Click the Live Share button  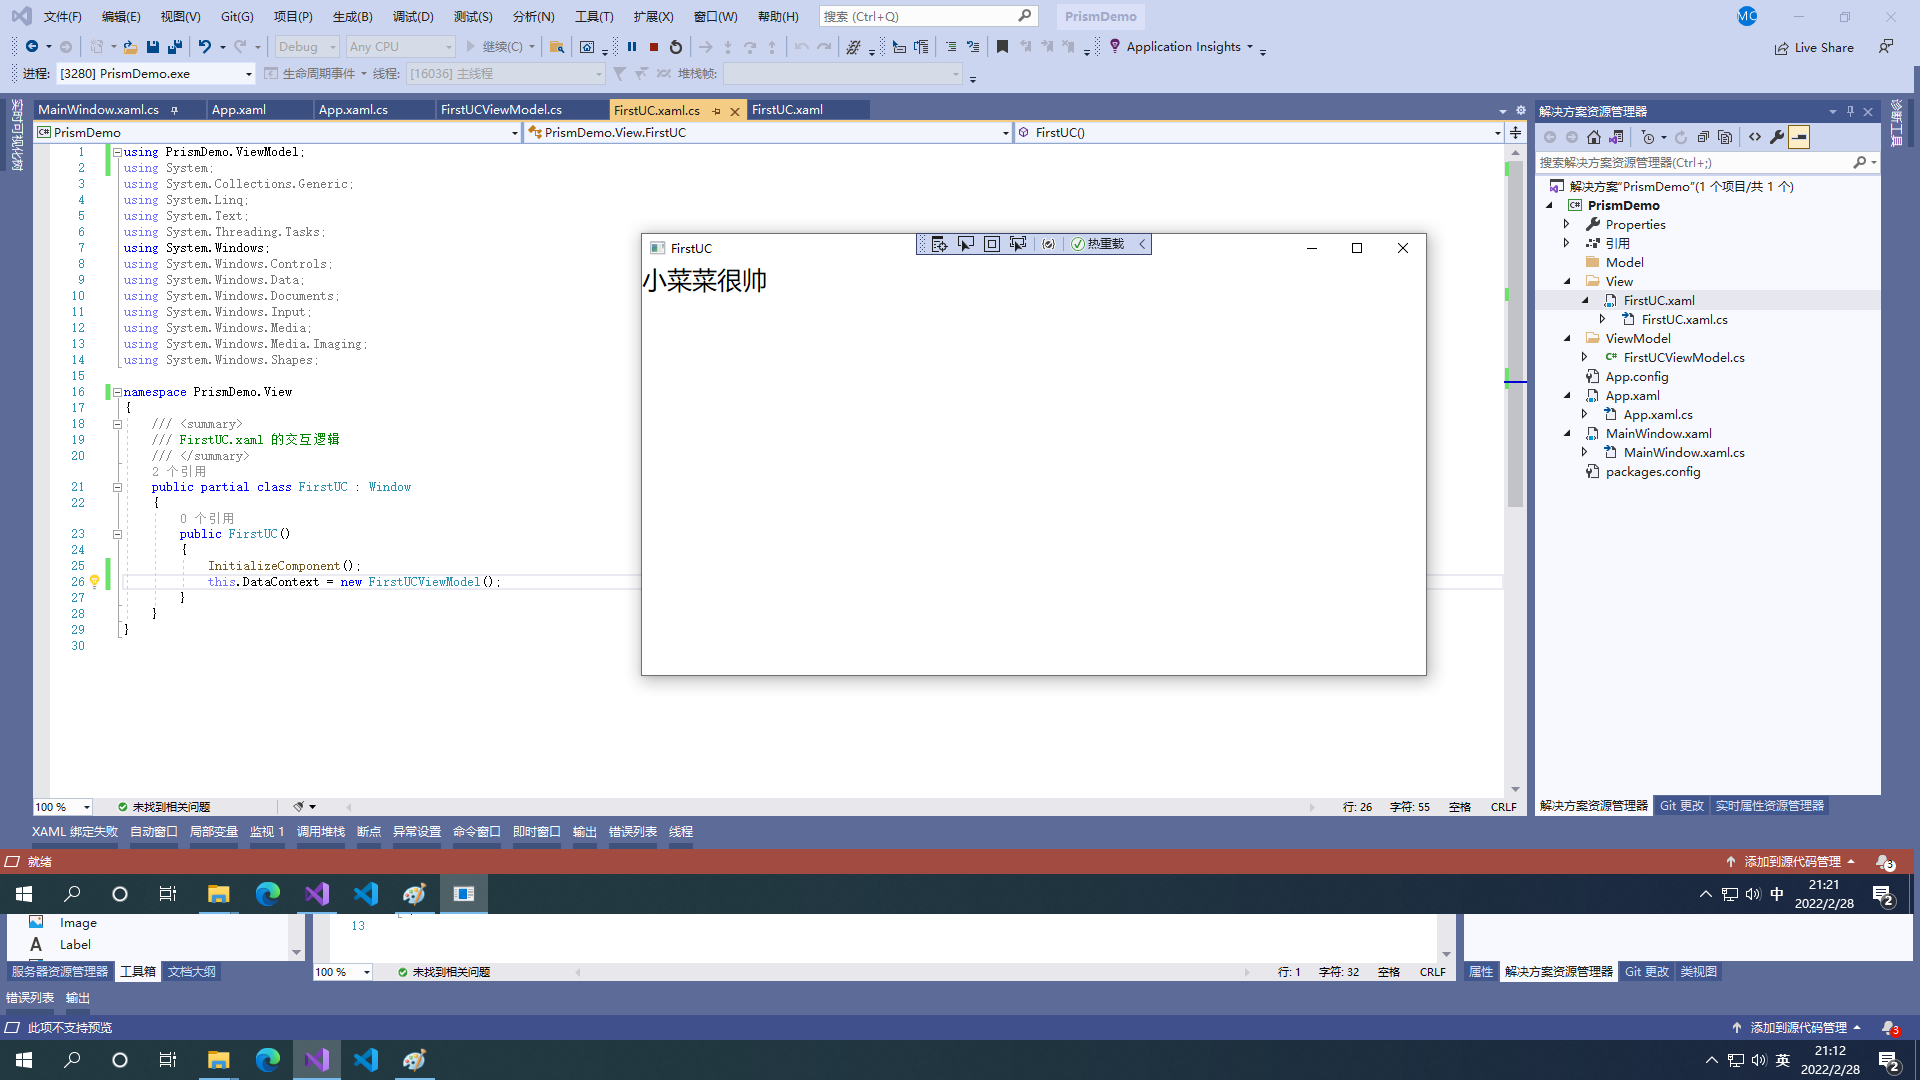tap(1814, 48)
